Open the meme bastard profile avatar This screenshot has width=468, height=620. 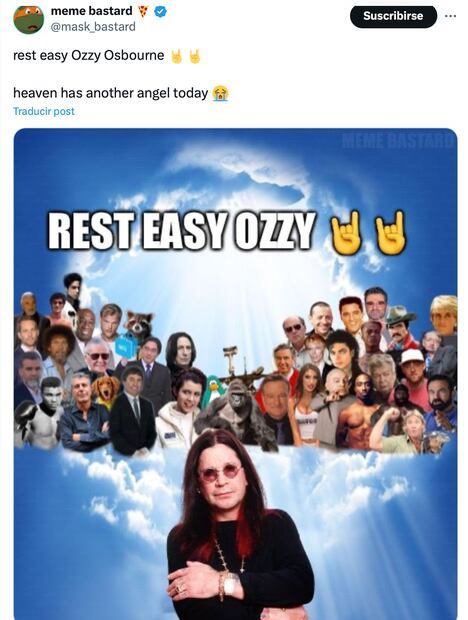(x=28, y=19)
